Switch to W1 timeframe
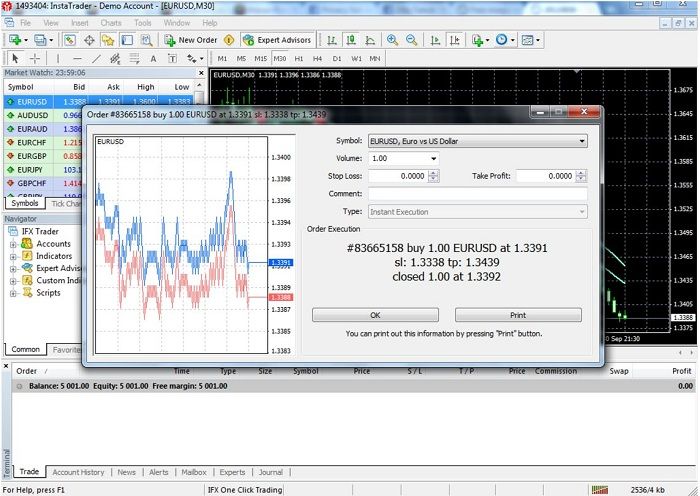 tap(356, 58)
